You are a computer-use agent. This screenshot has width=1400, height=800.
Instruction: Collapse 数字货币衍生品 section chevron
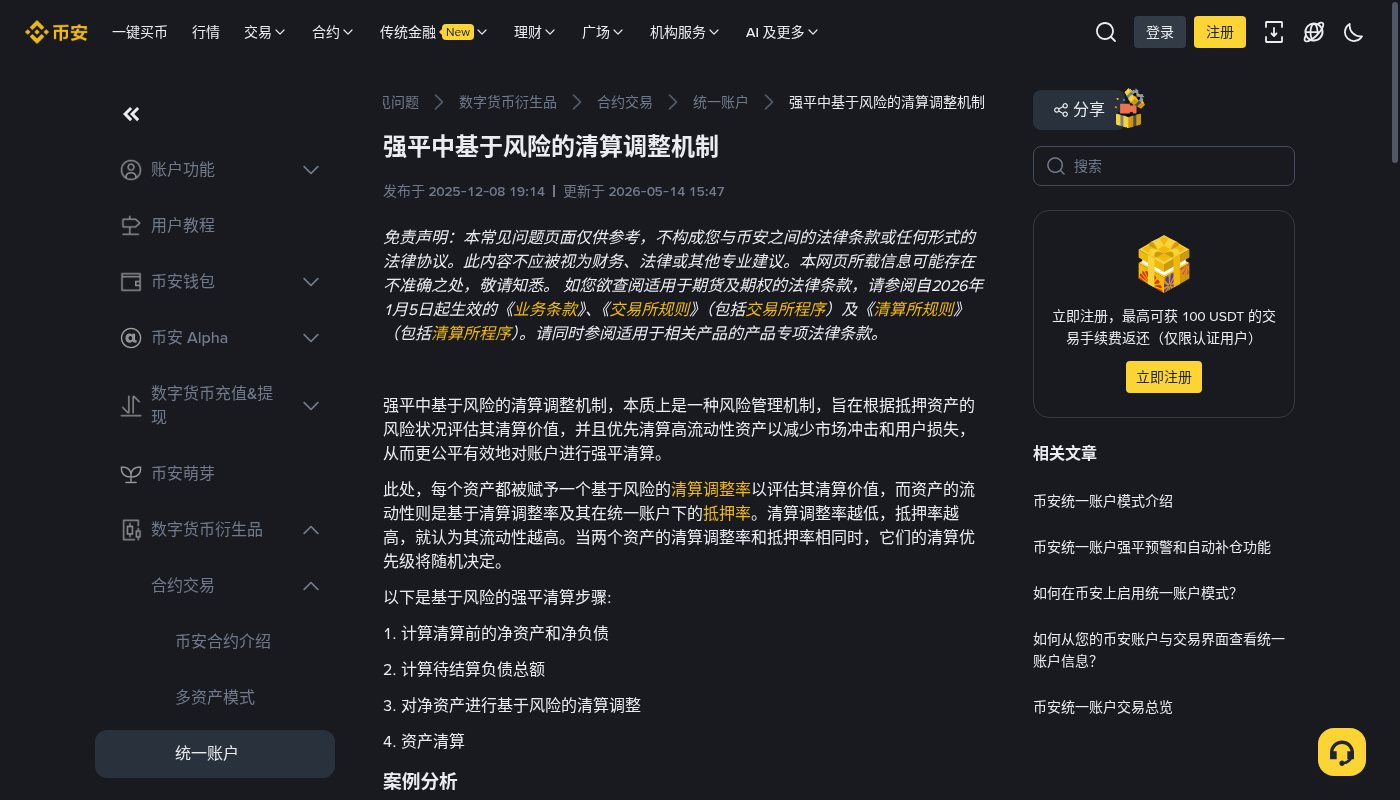pos(311,530)
